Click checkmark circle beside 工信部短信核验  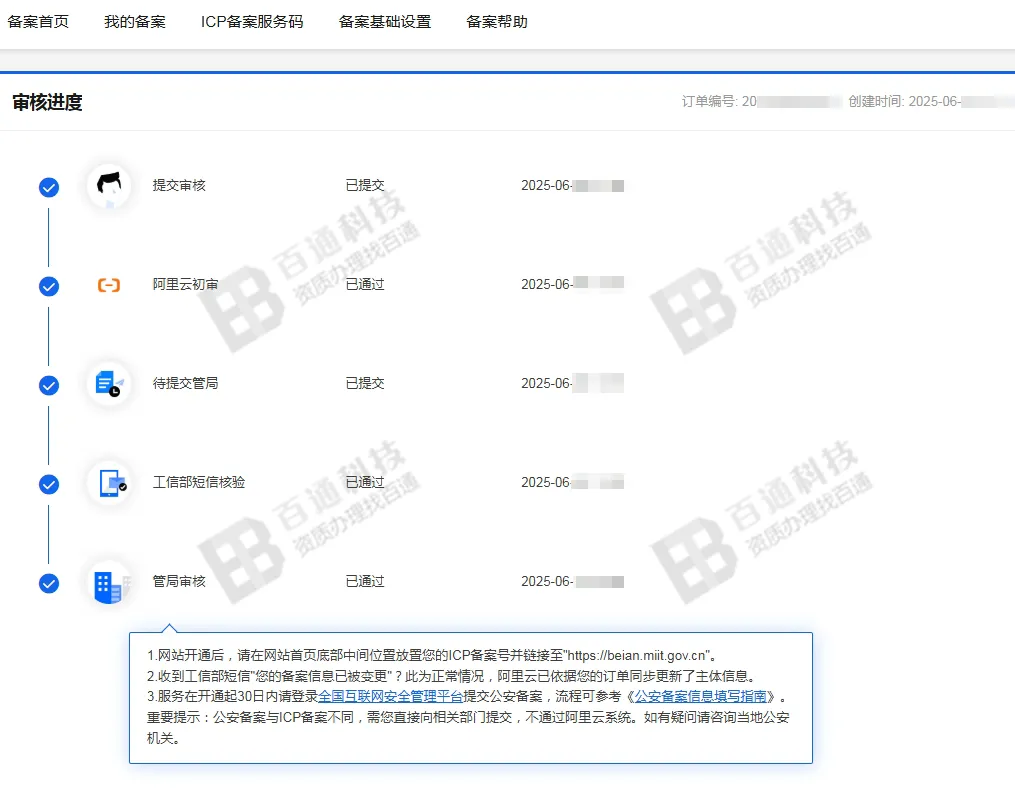pyautogui.click(x=49, y=484)
